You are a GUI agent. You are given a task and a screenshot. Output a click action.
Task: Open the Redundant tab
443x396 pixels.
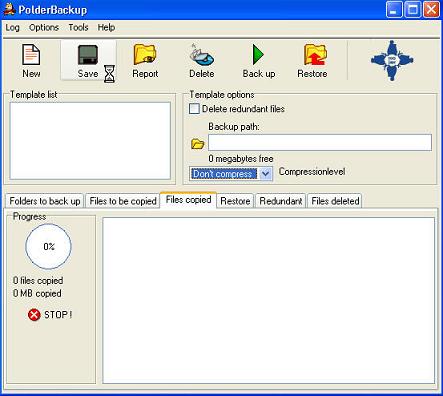pyautogui.click(x=281, y=201)
